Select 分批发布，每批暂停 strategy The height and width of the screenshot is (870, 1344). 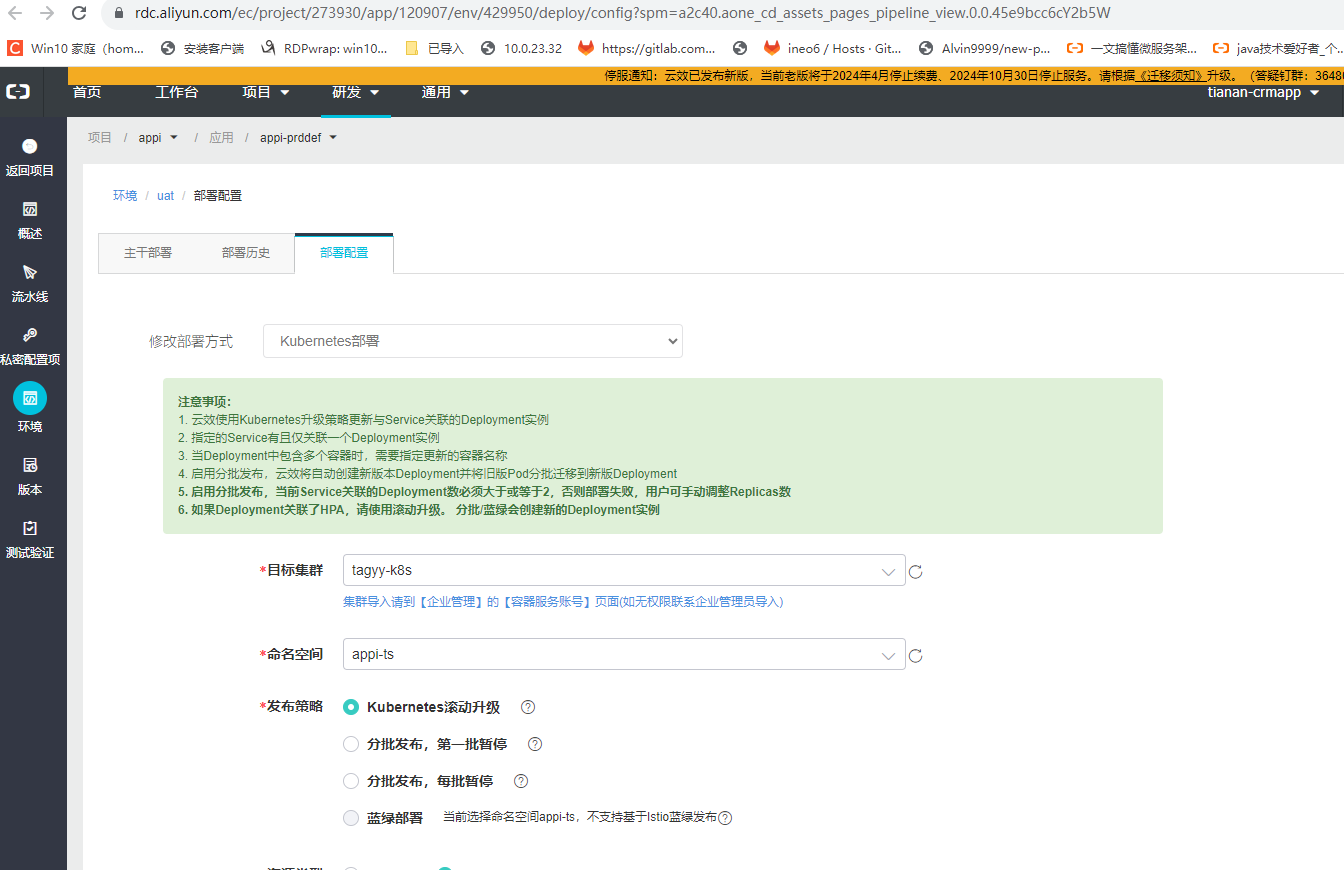point(351,781)
